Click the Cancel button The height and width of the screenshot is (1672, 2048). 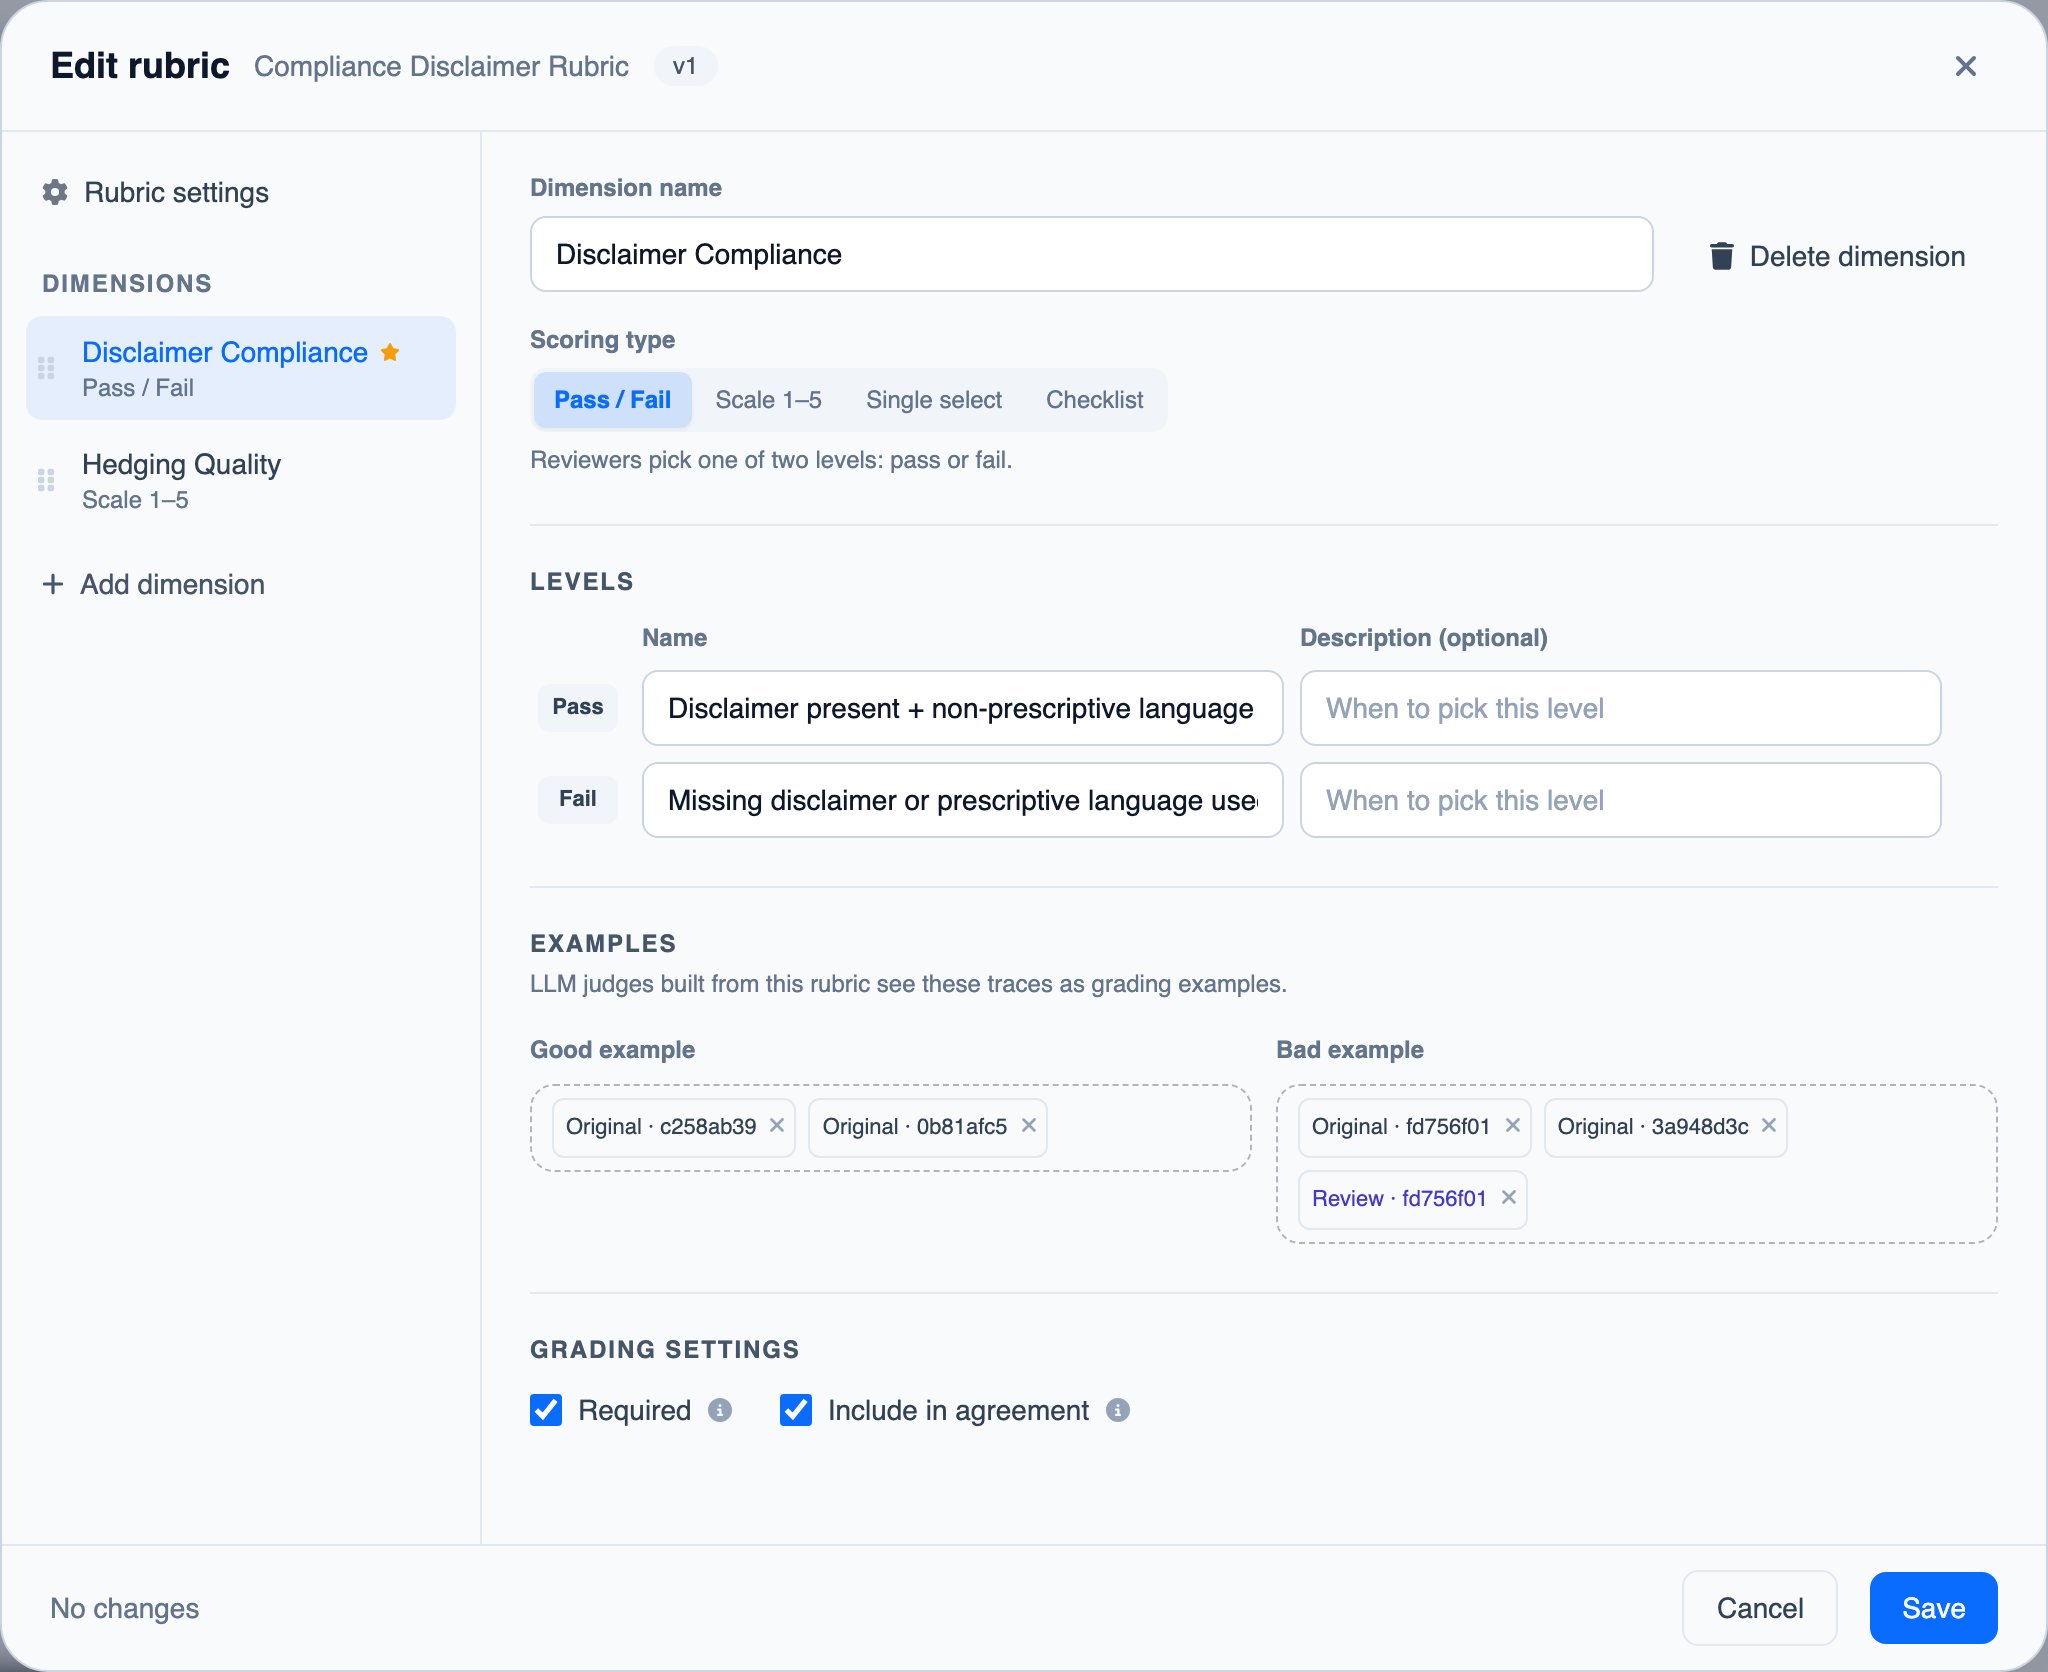tap(1760, 1608)
